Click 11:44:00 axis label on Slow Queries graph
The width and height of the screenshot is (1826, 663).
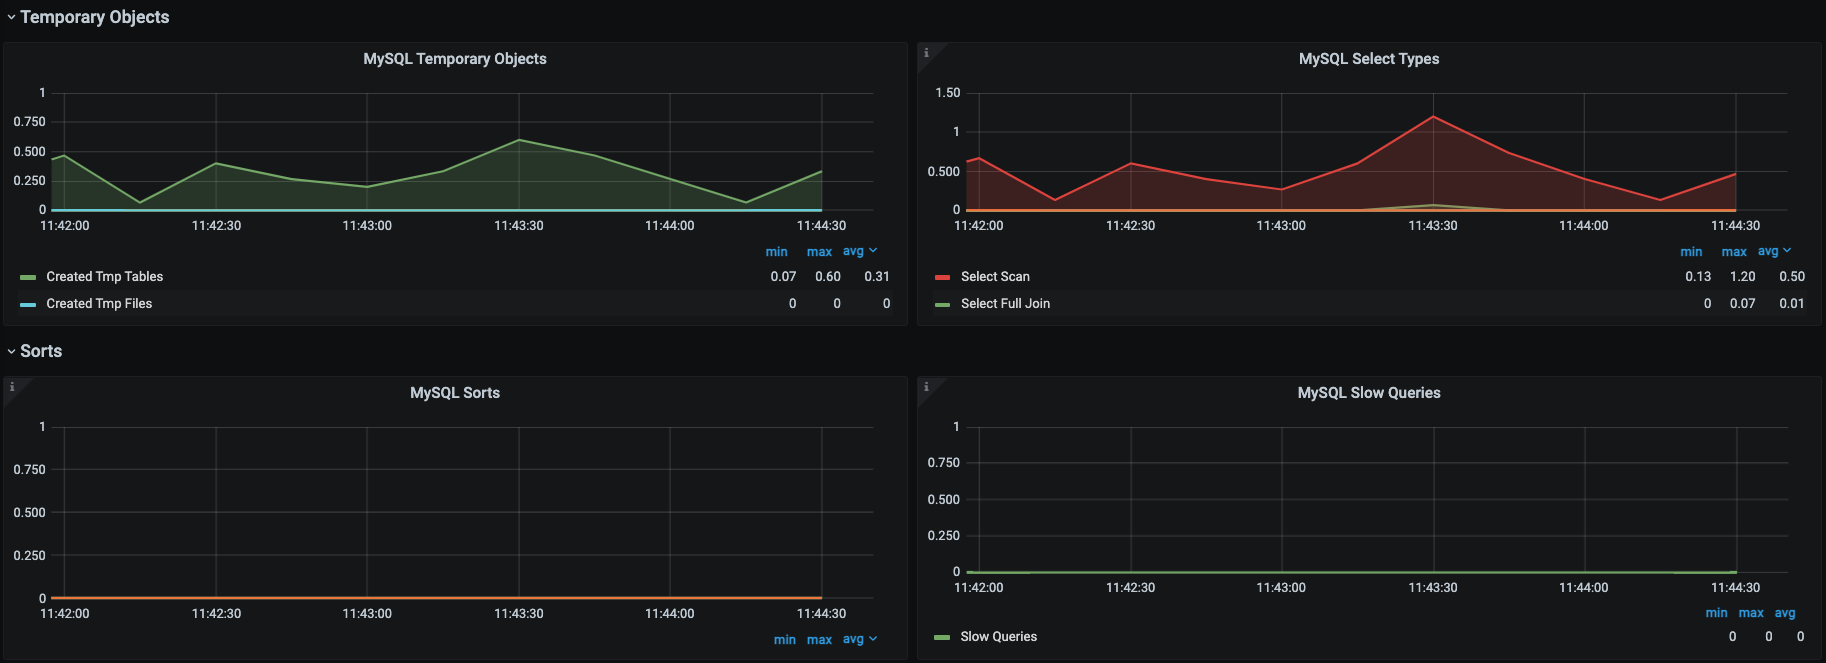tap(1584, 588)
